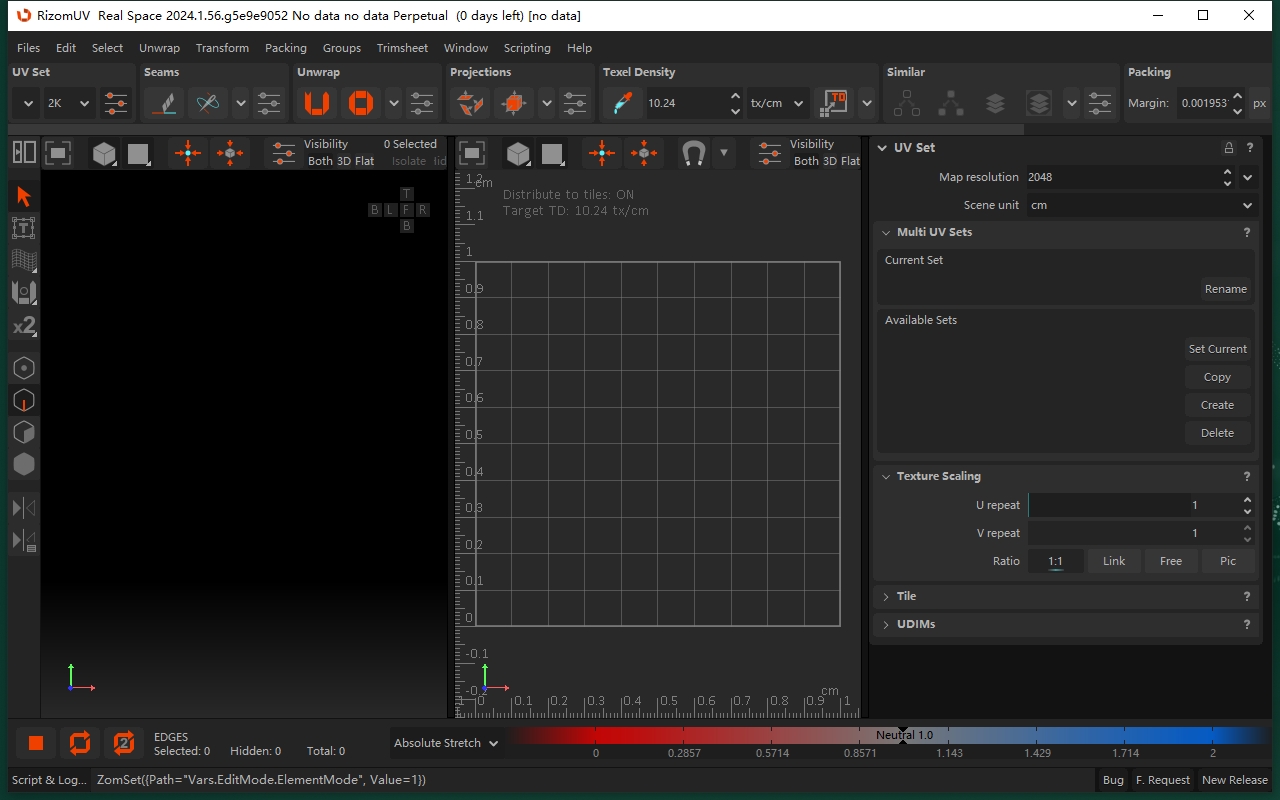
Task: Click the Map resolution 2048 field
Action: (1124, 177)
